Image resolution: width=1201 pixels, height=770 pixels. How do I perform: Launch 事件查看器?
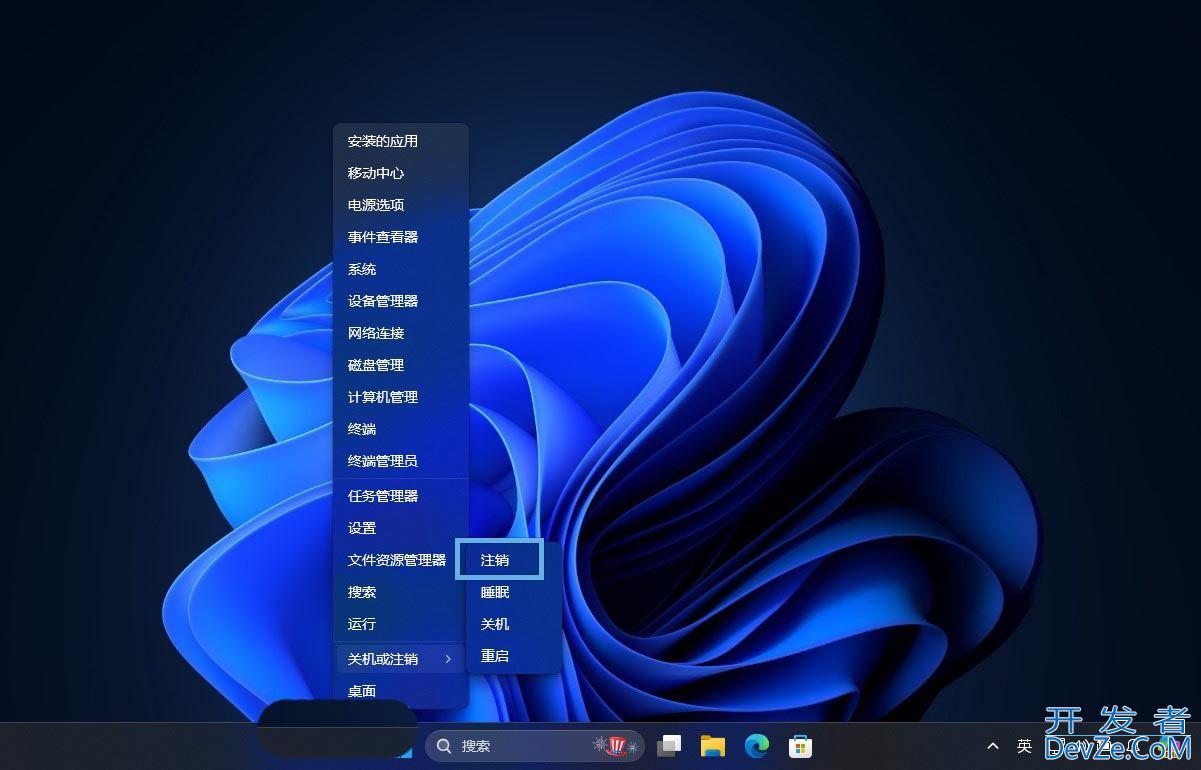pyautogui.click(x=400, y=237)
